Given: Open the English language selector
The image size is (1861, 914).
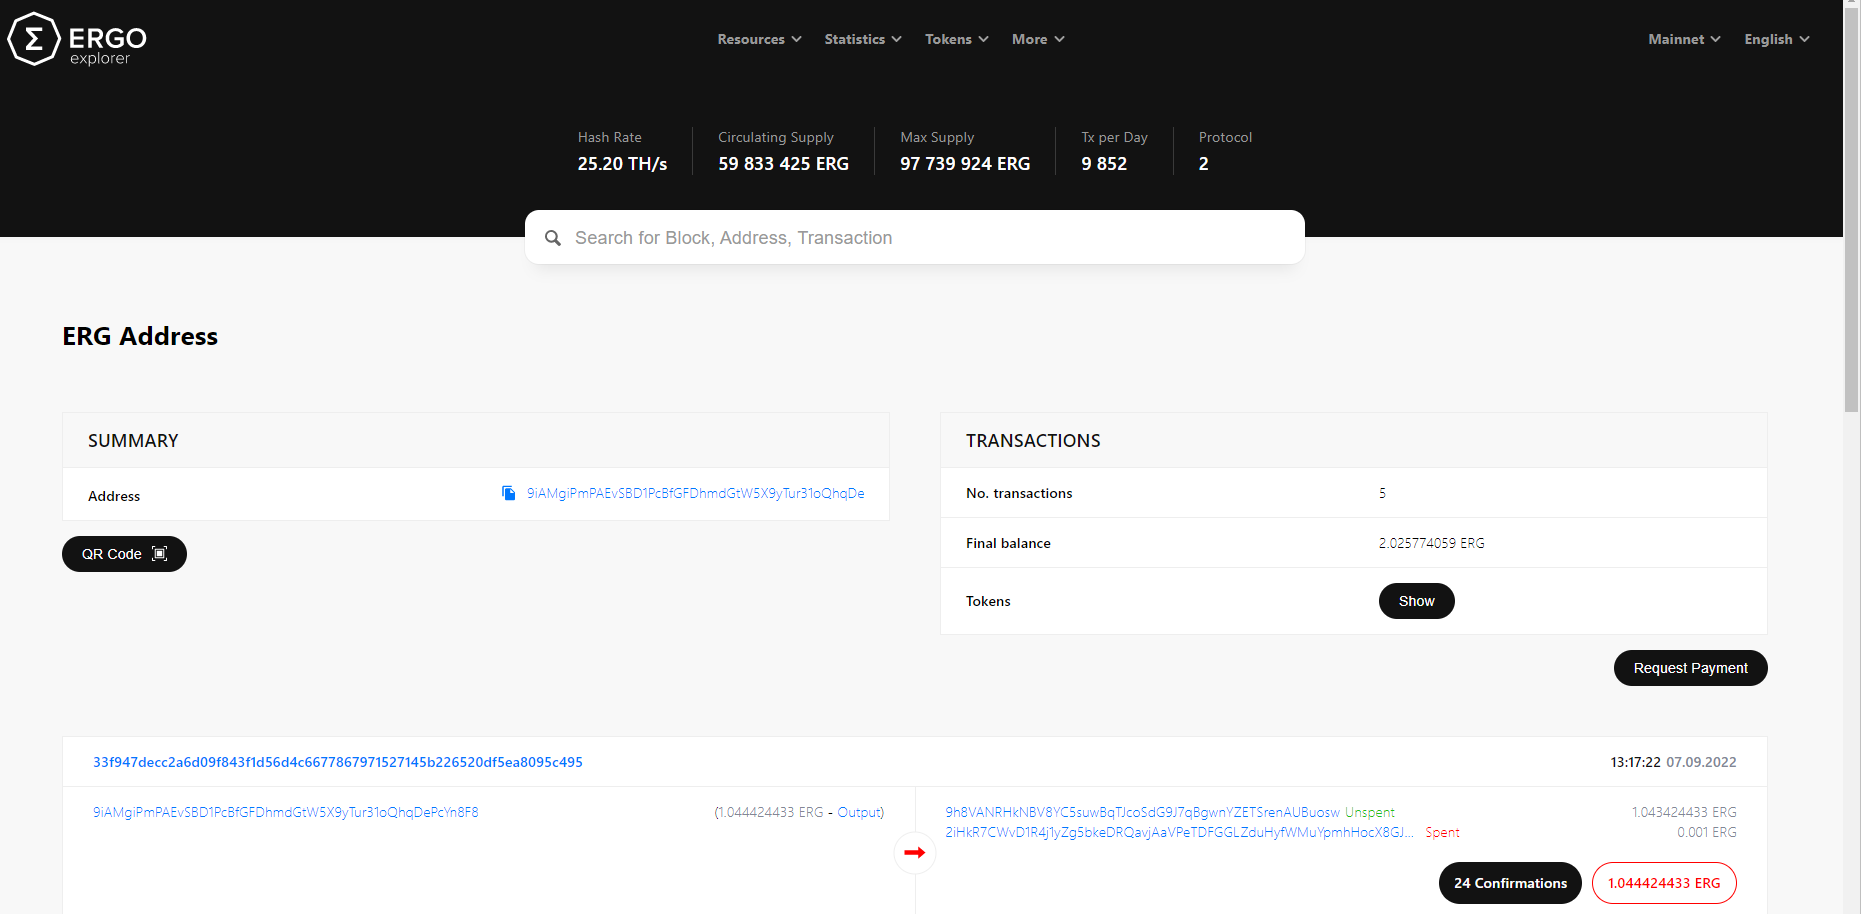Looking at the screenshot, I should [x=1777, y=39].
